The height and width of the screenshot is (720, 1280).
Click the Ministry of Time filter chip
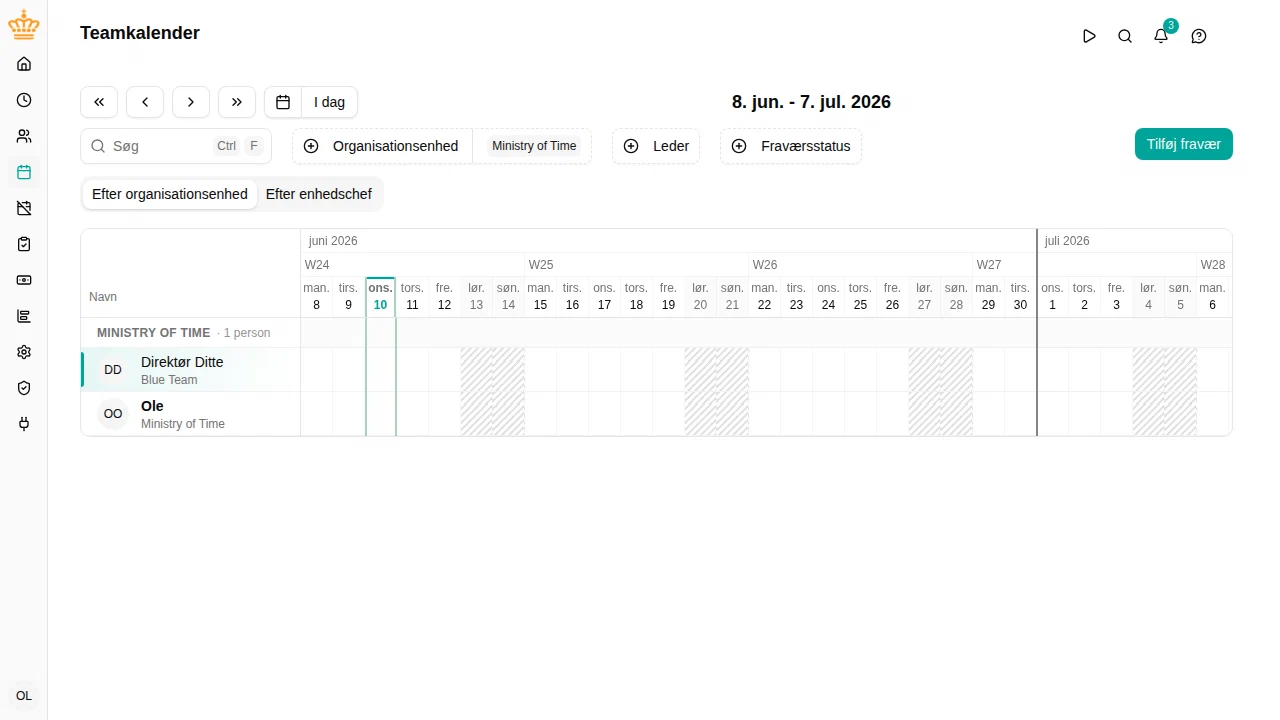tap(534, 146)
